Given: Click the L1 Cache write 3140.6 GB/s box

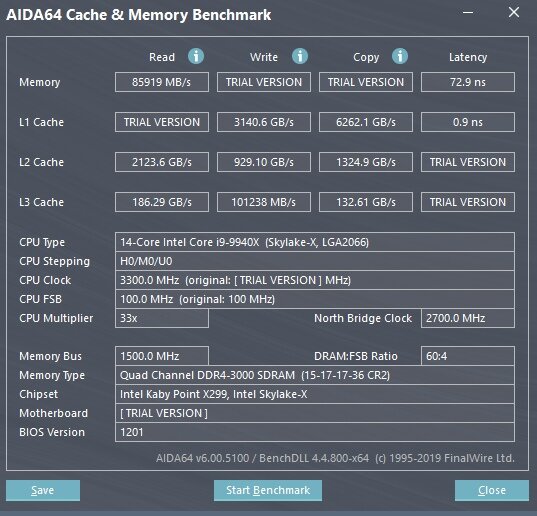Looking at the screenshot, I should pyautogui.click(x=264, y=122).
